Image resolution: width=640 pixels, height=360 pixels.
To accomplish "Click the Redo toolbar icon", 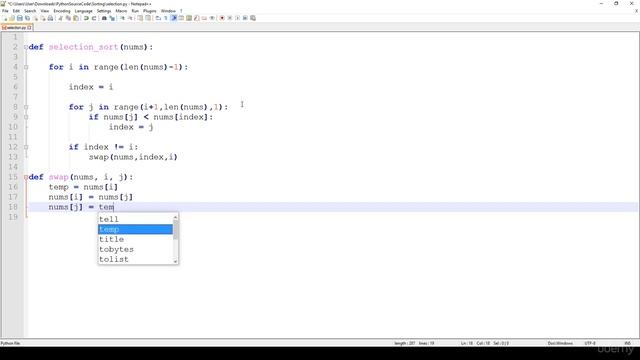I will click(94, 18).
